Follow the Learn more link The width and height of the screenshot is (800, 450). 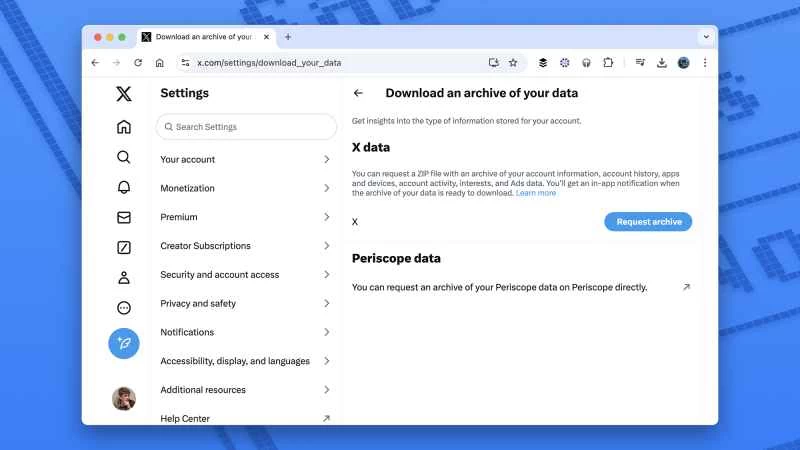(x=536, y=193)
